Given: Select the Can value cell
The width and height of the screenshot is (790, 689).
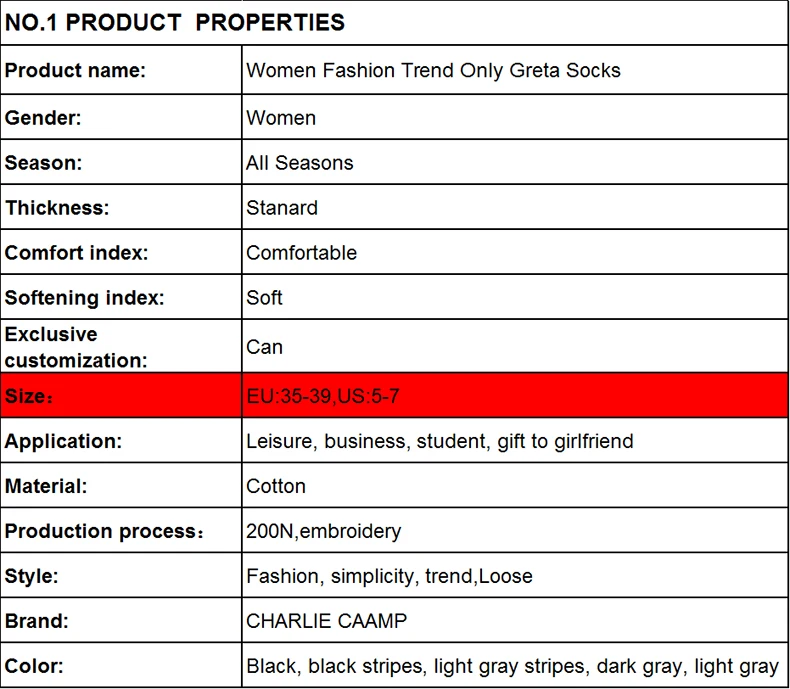Looking at the screenshot, I should [x=515, y=347].
